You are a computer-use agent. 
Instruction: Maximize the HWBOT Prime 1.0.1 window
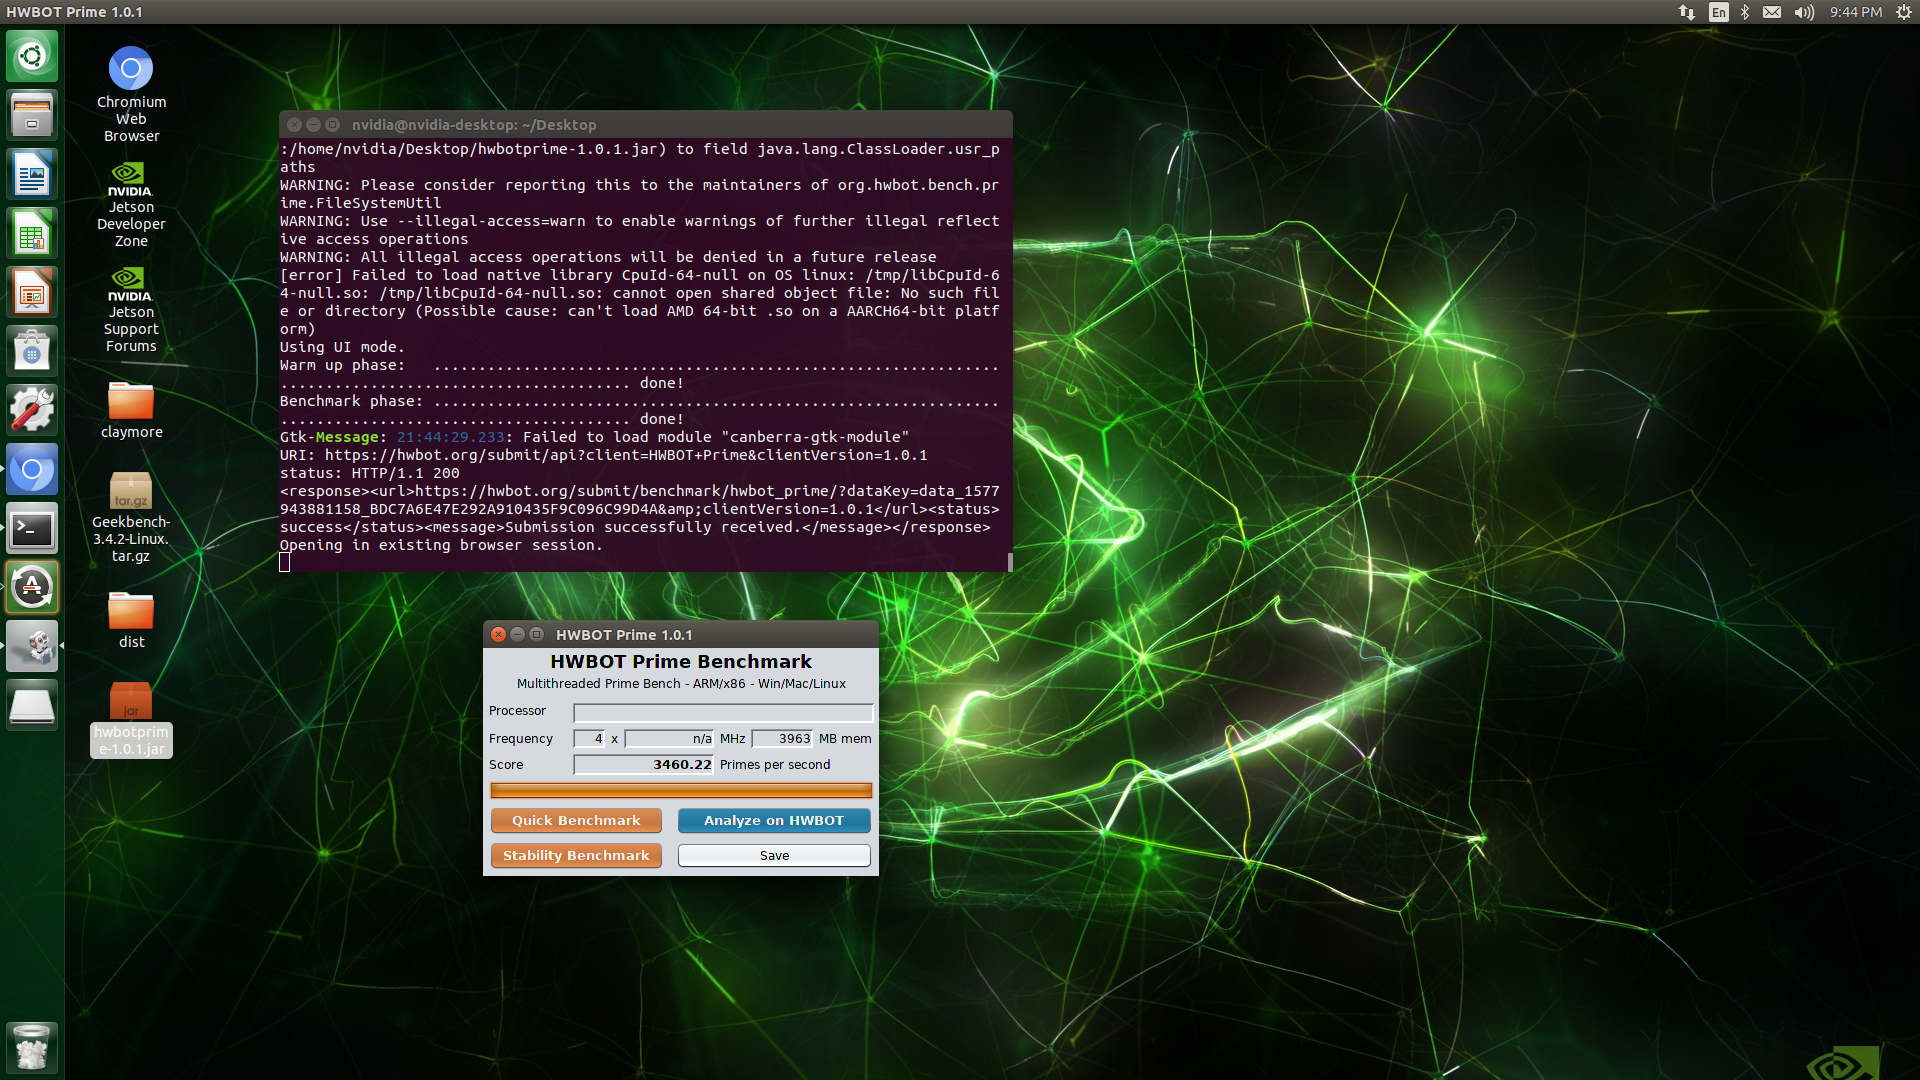[536, 634]
